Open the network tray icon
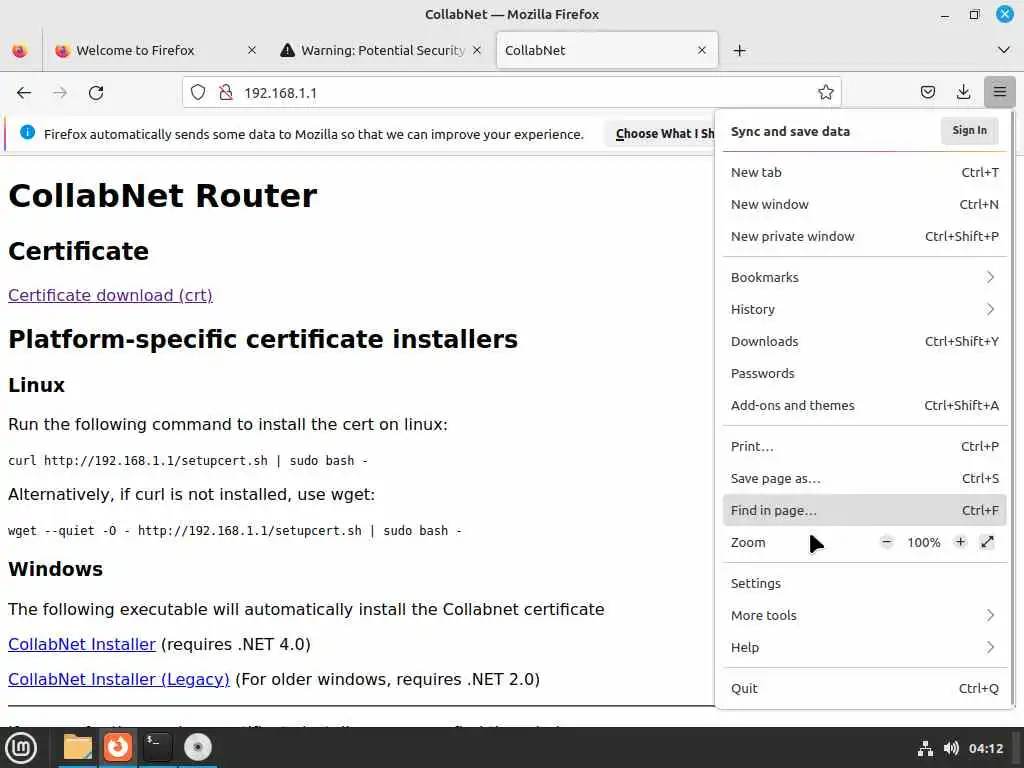The width and height of the screenshot is (1024, 768). [925, 748]
